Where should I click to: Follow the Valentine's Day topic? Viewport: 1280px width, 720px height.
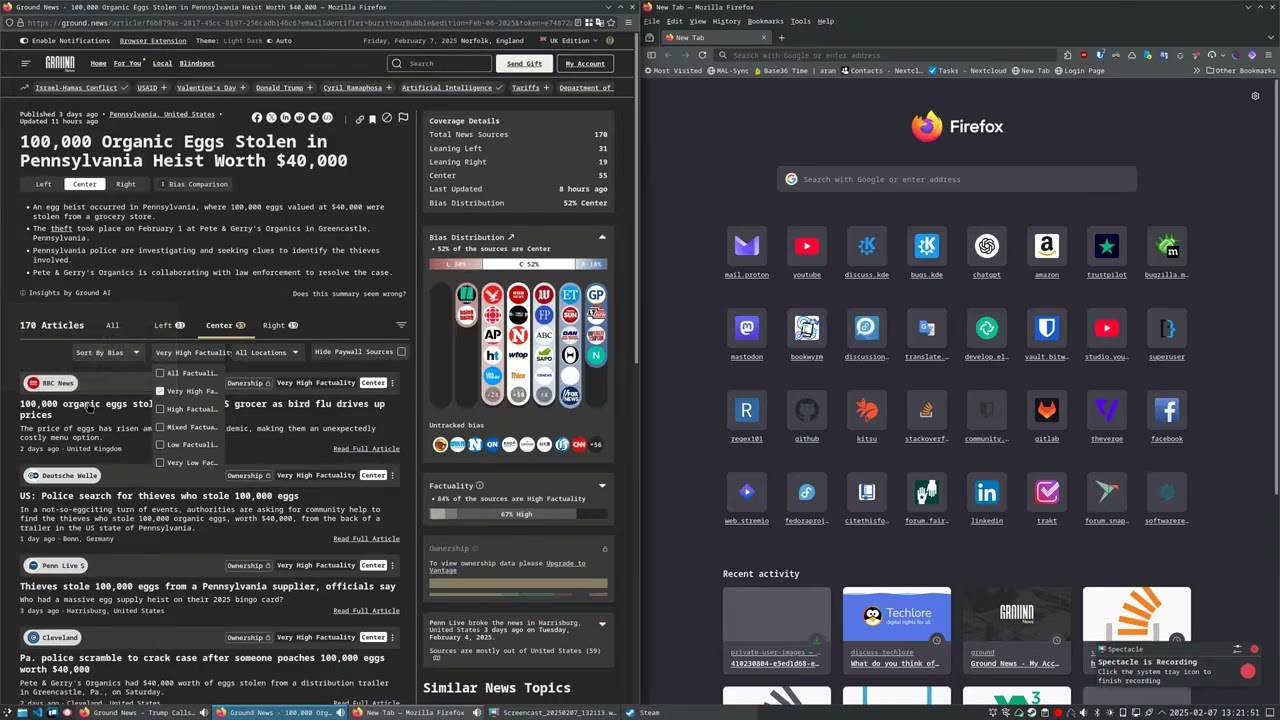click(243, 88)
